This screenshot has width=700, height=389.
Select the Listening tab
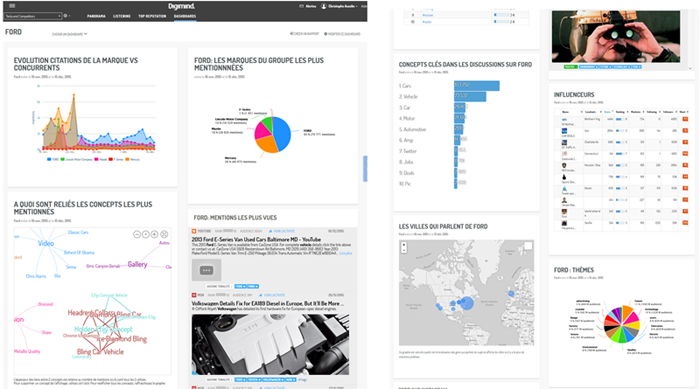coord(121,16)
